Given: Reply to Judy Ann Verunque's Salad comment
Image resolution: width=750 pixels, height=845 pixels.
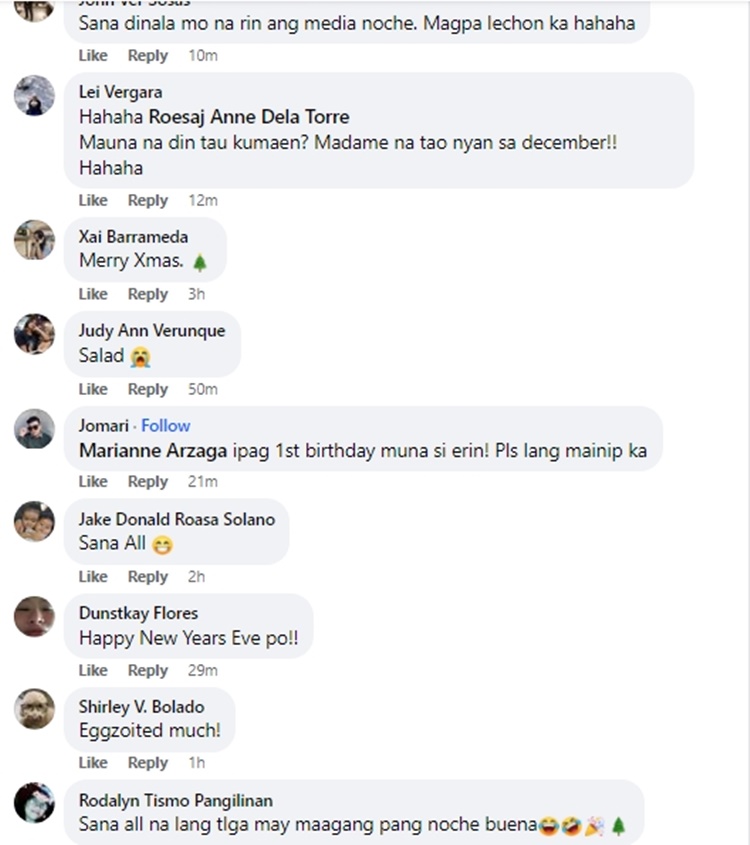Looking at the screenshot, I should (148, 389).
